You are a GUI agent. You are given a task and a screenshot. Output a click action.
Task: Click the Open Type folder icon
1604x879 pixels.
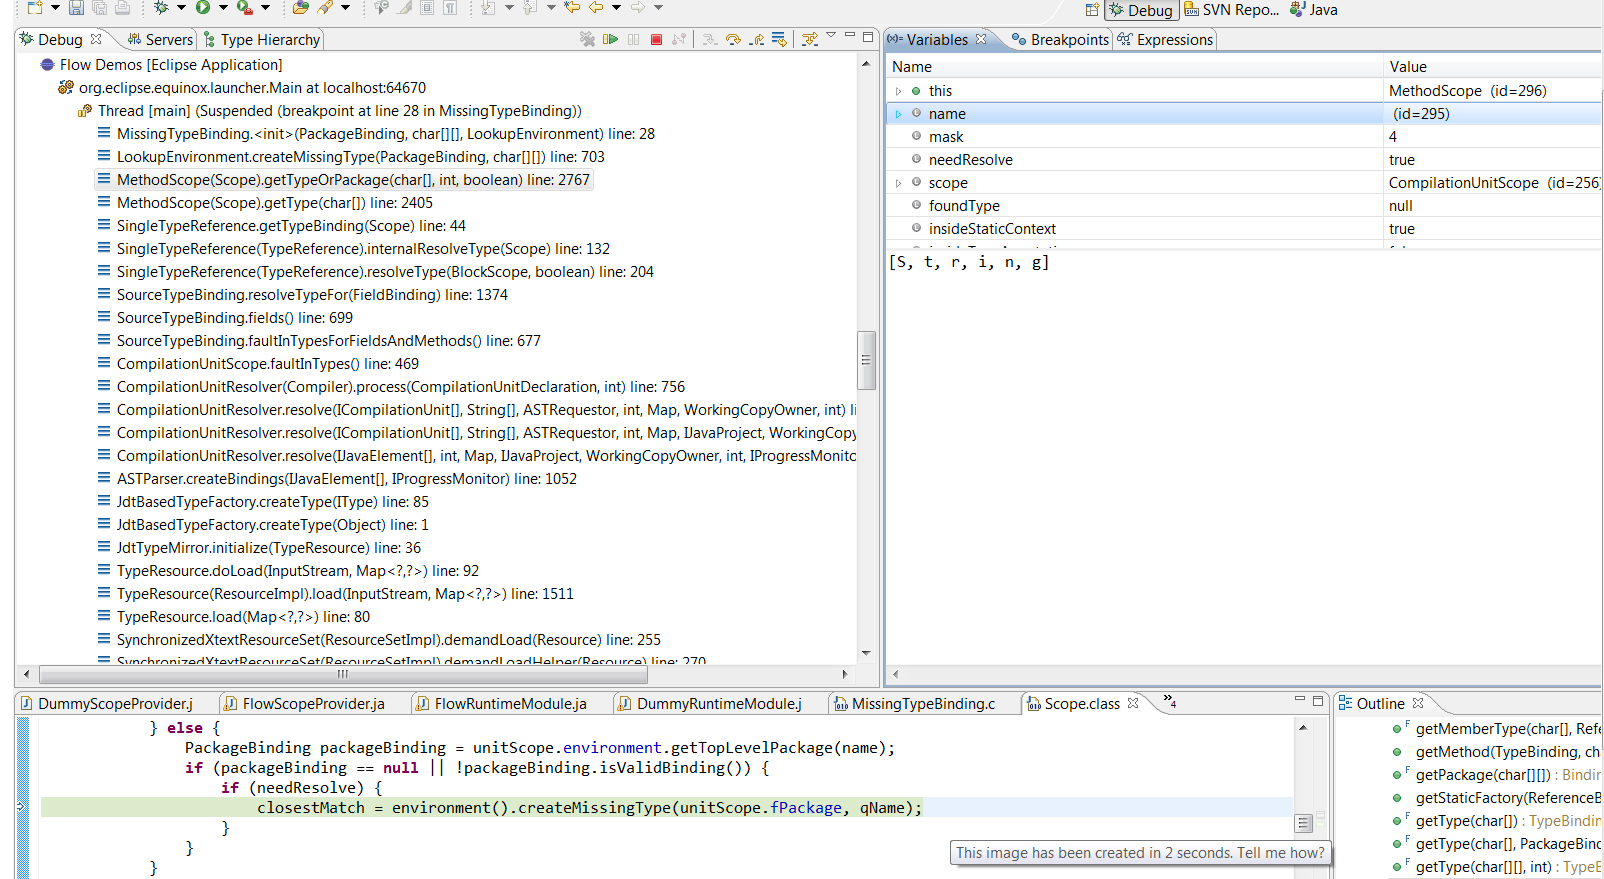pos(301,8)
